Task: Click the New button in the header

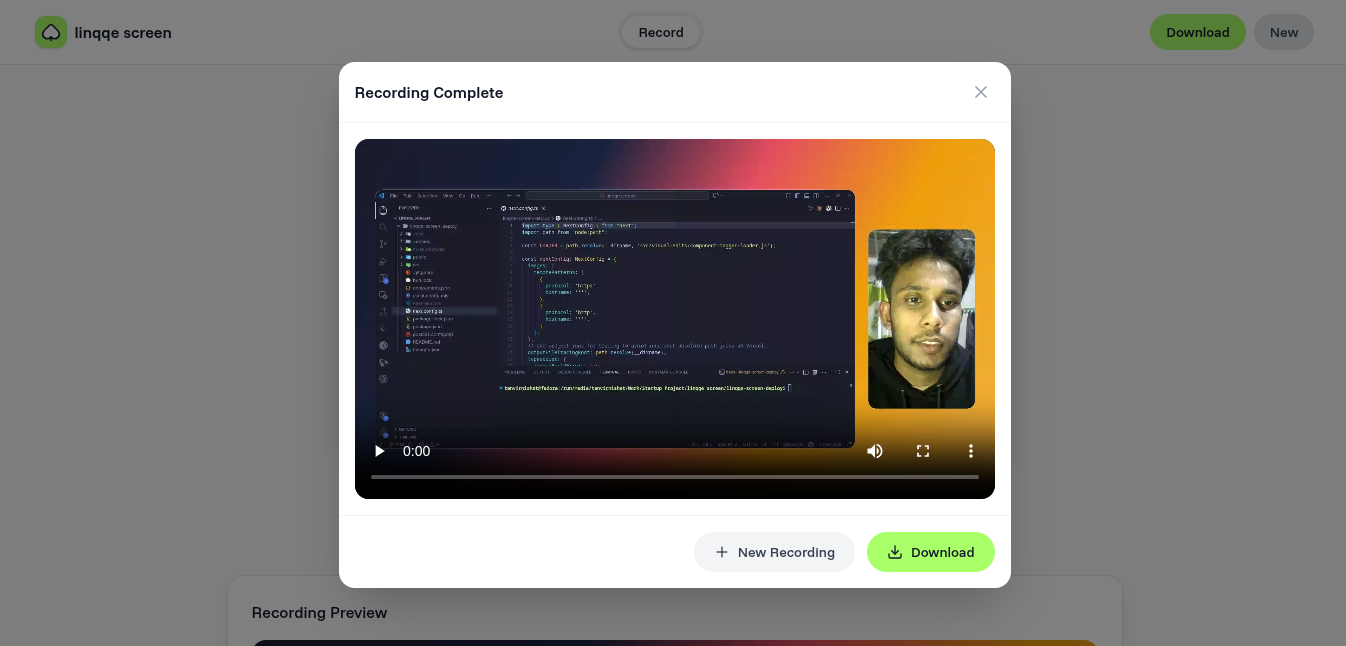Action: pos(1283,32)
